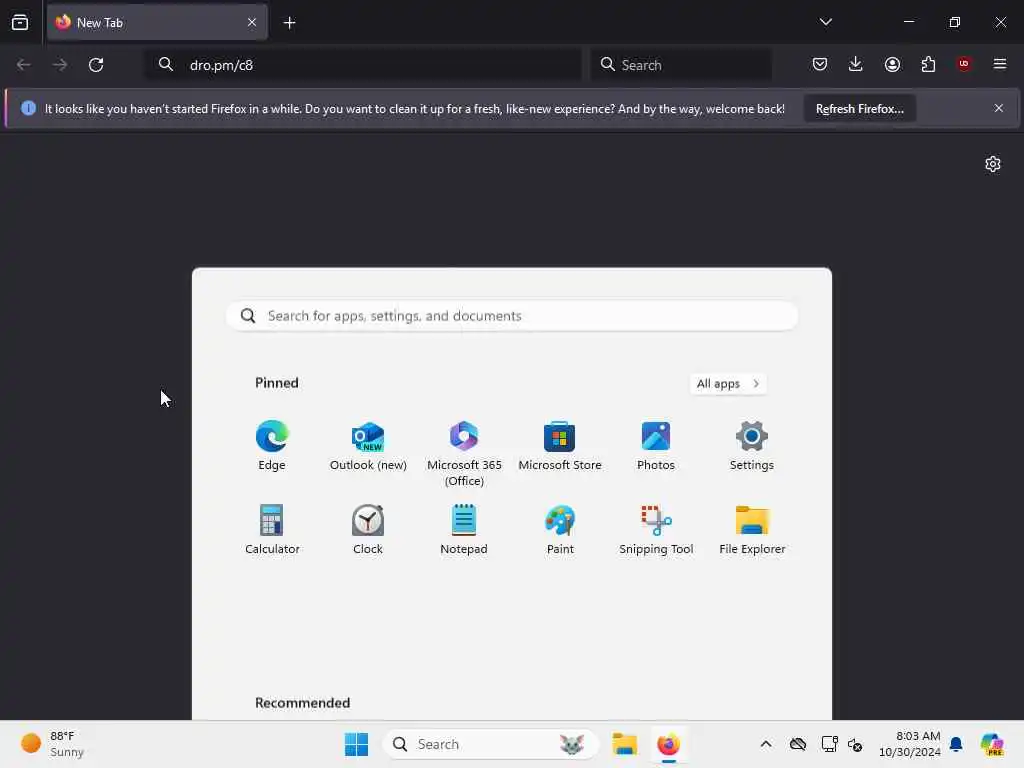1024x768 pixels.
Task: Close the New Tab tab
Action: 252,23
